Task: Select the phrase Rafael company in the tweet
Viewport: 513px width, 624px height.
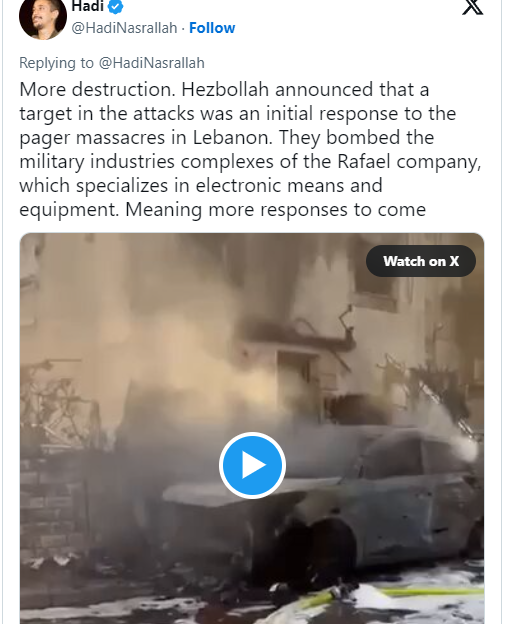Action: 409,162
